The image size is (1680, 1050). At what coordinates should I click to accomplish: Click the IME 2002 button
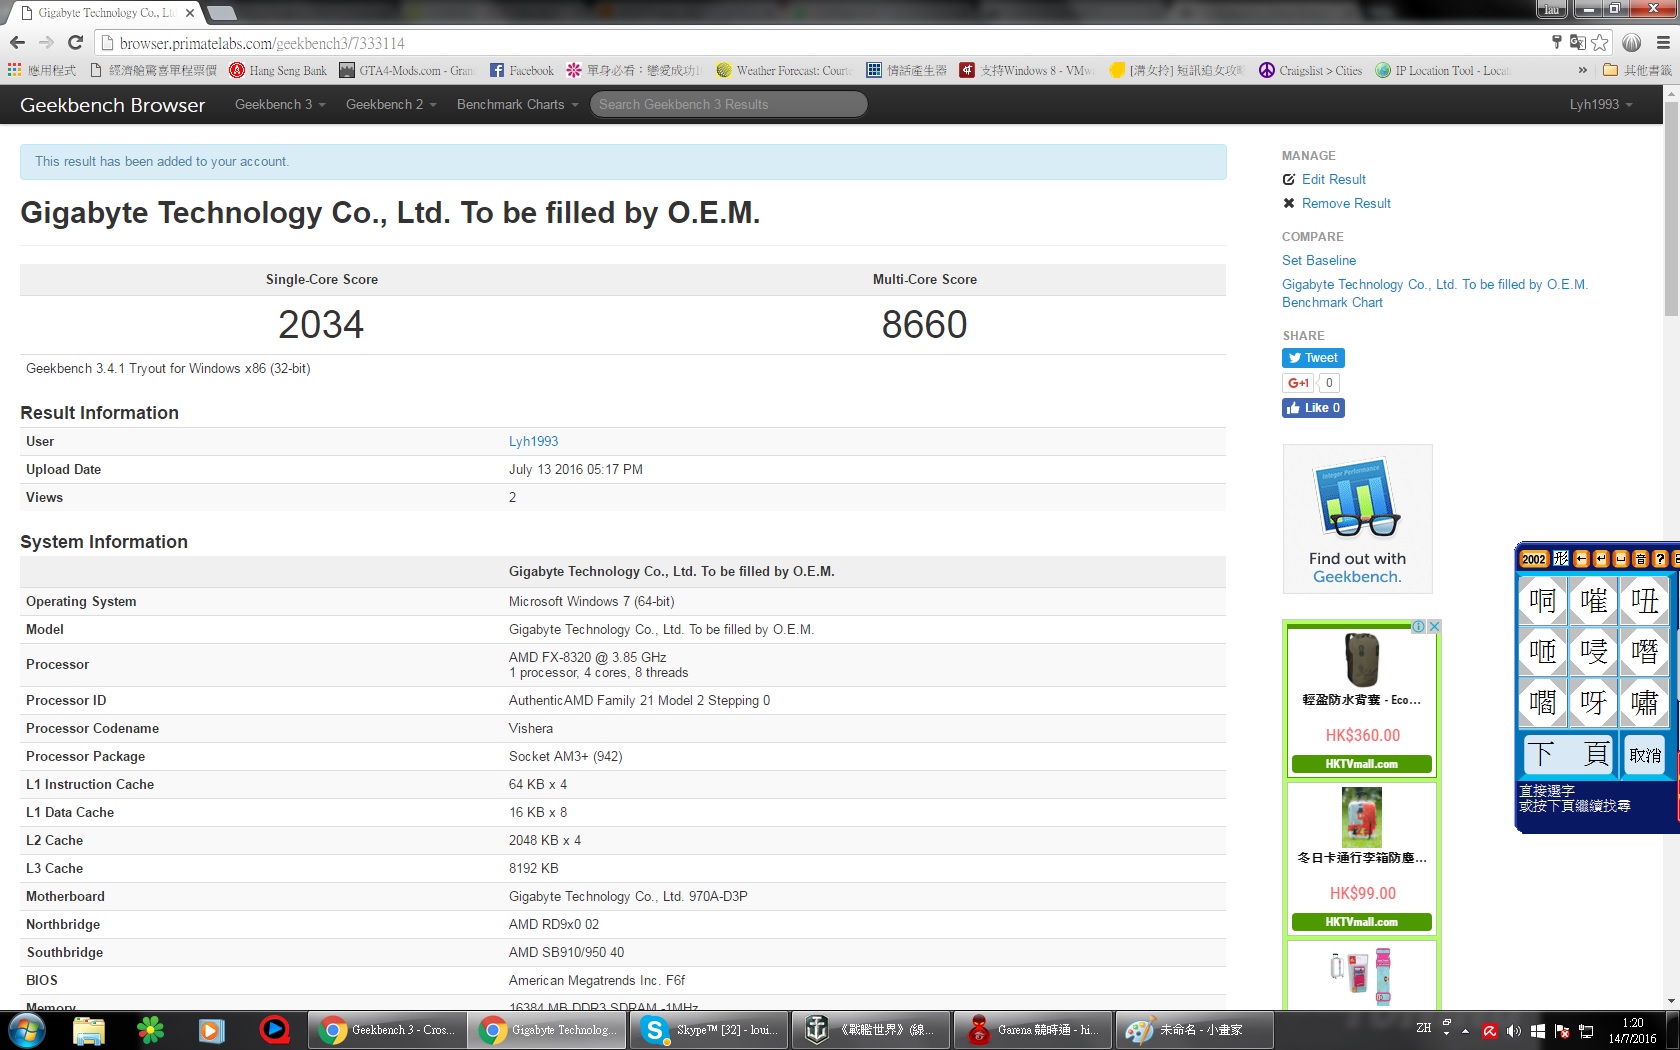(x=1534, y=559)
